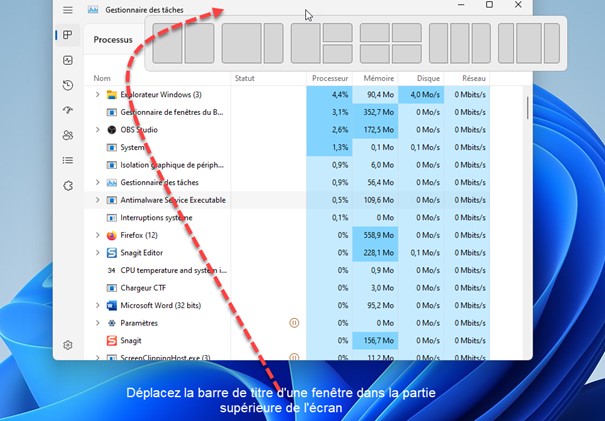Select the Processus page icon in sidebar

click(x=68, y=35)
